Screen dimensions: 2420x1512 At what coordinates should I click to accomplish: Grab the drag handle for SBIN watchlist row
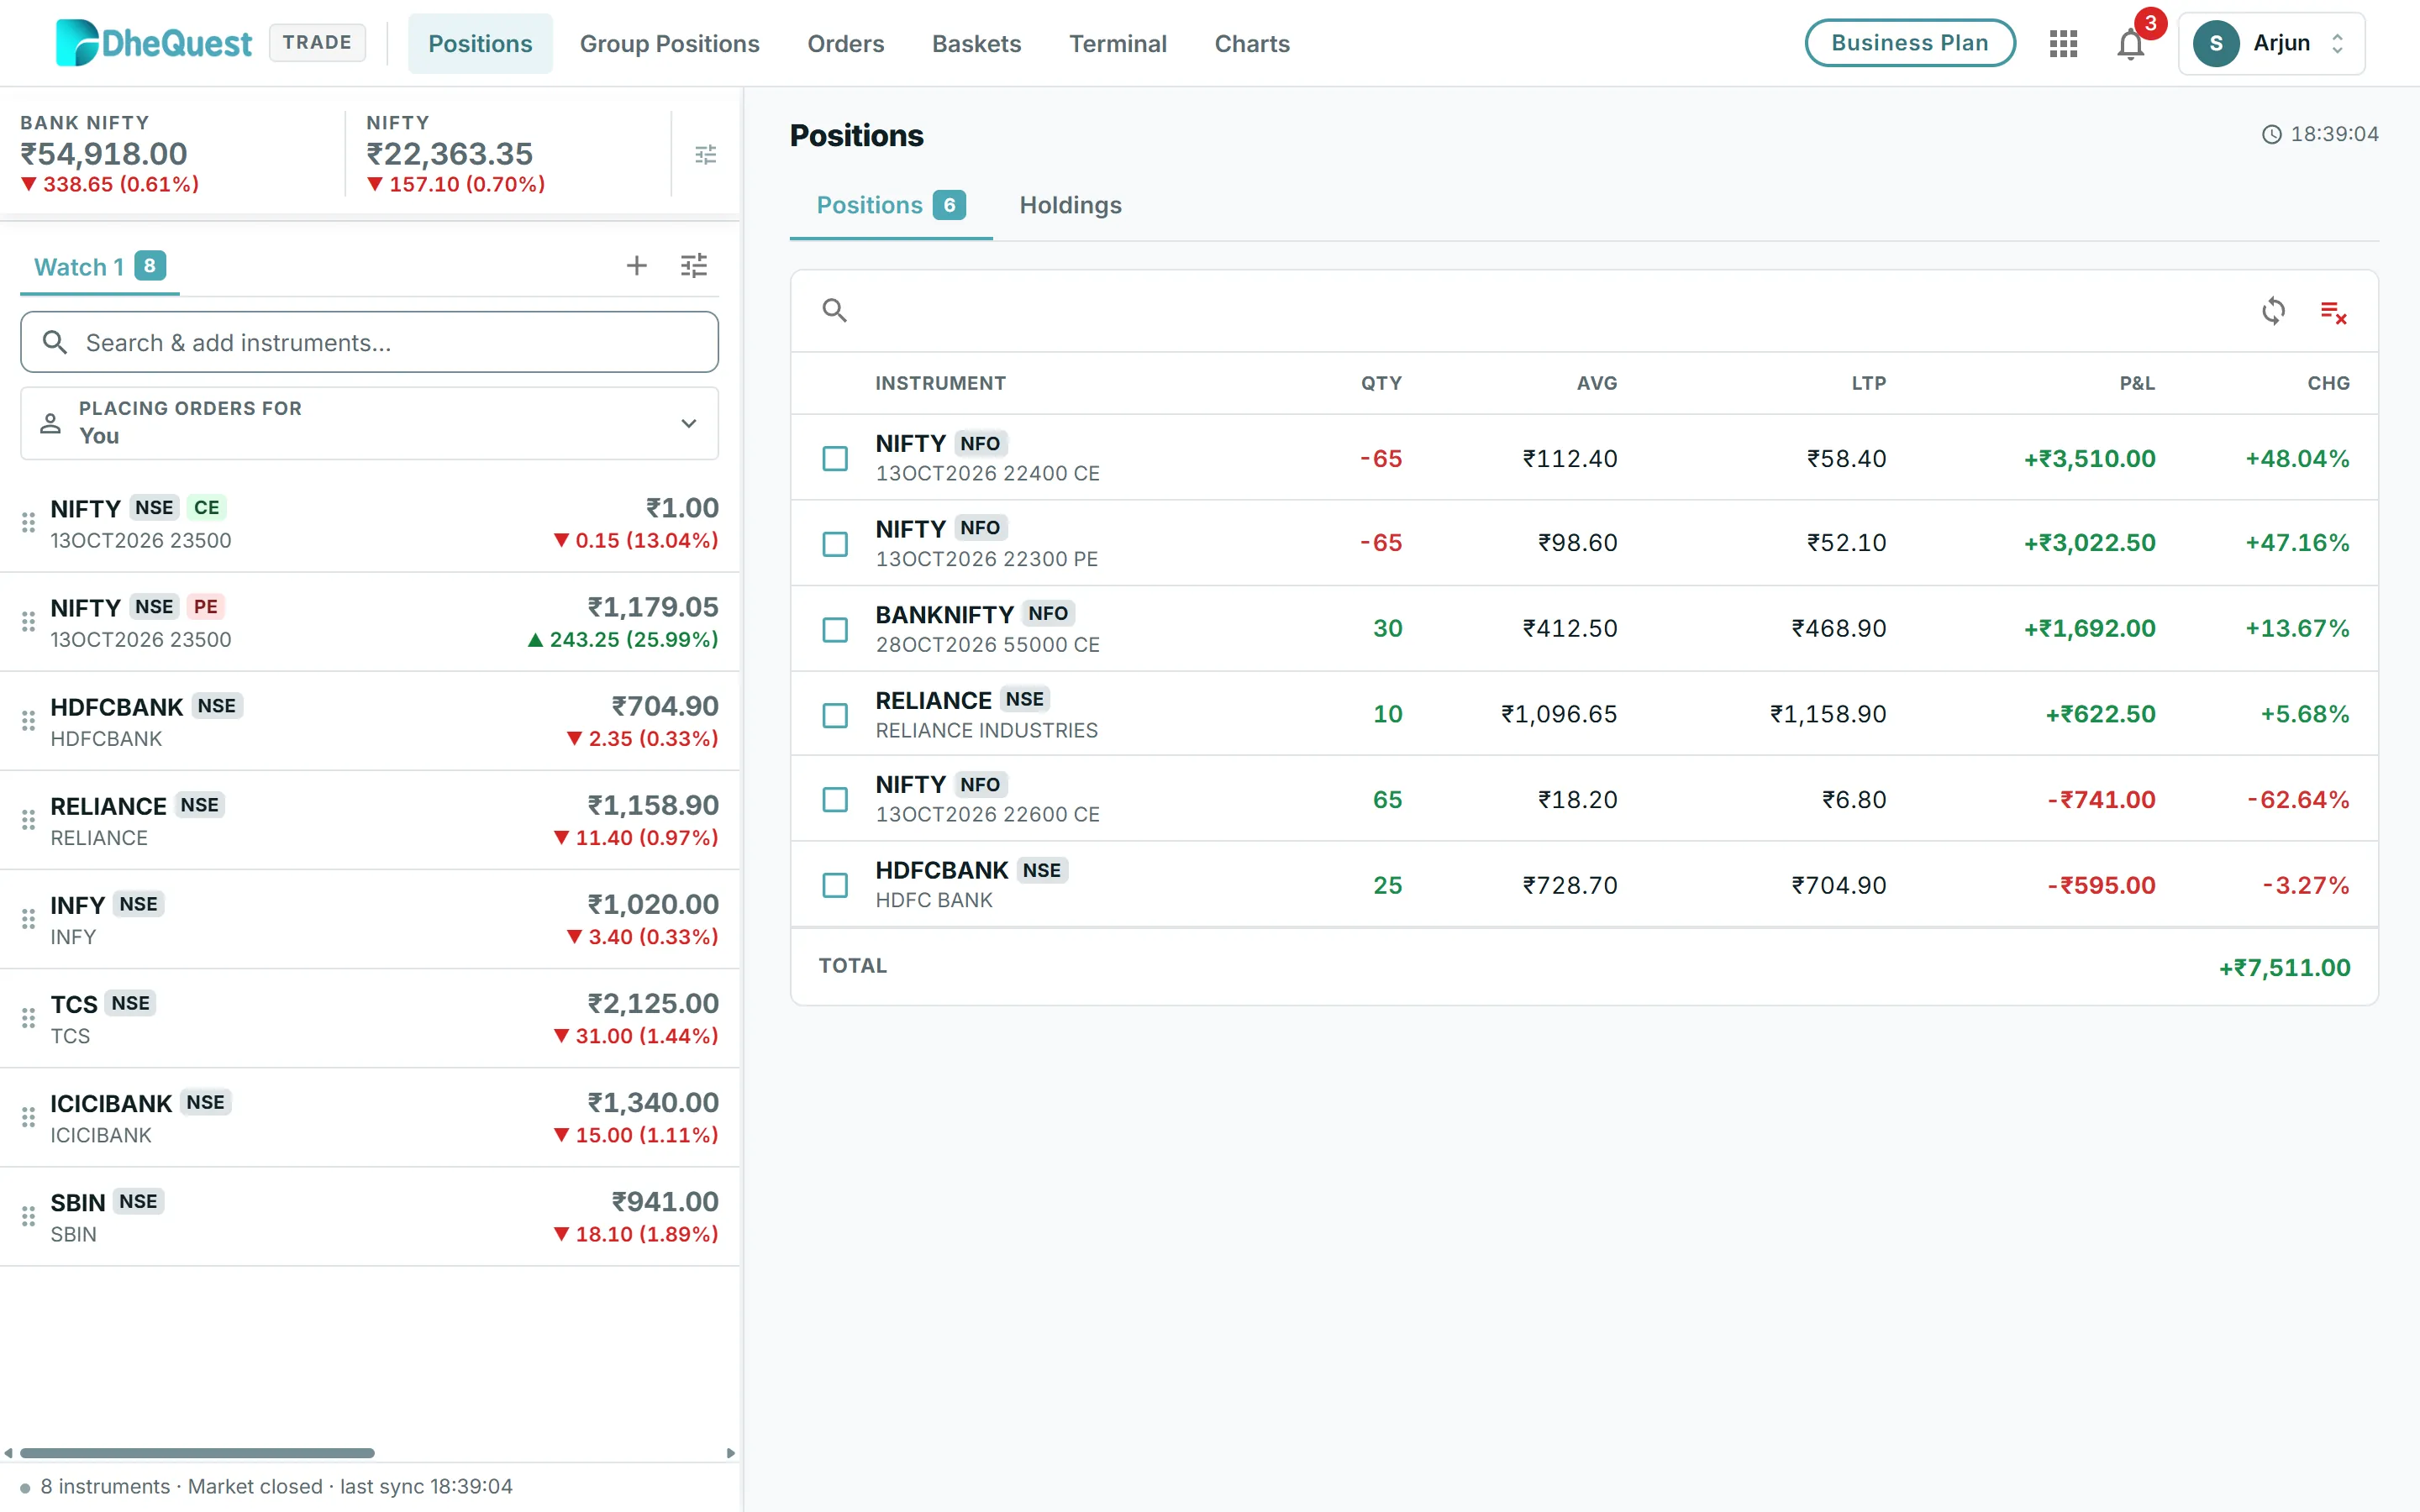point(29,1216)
